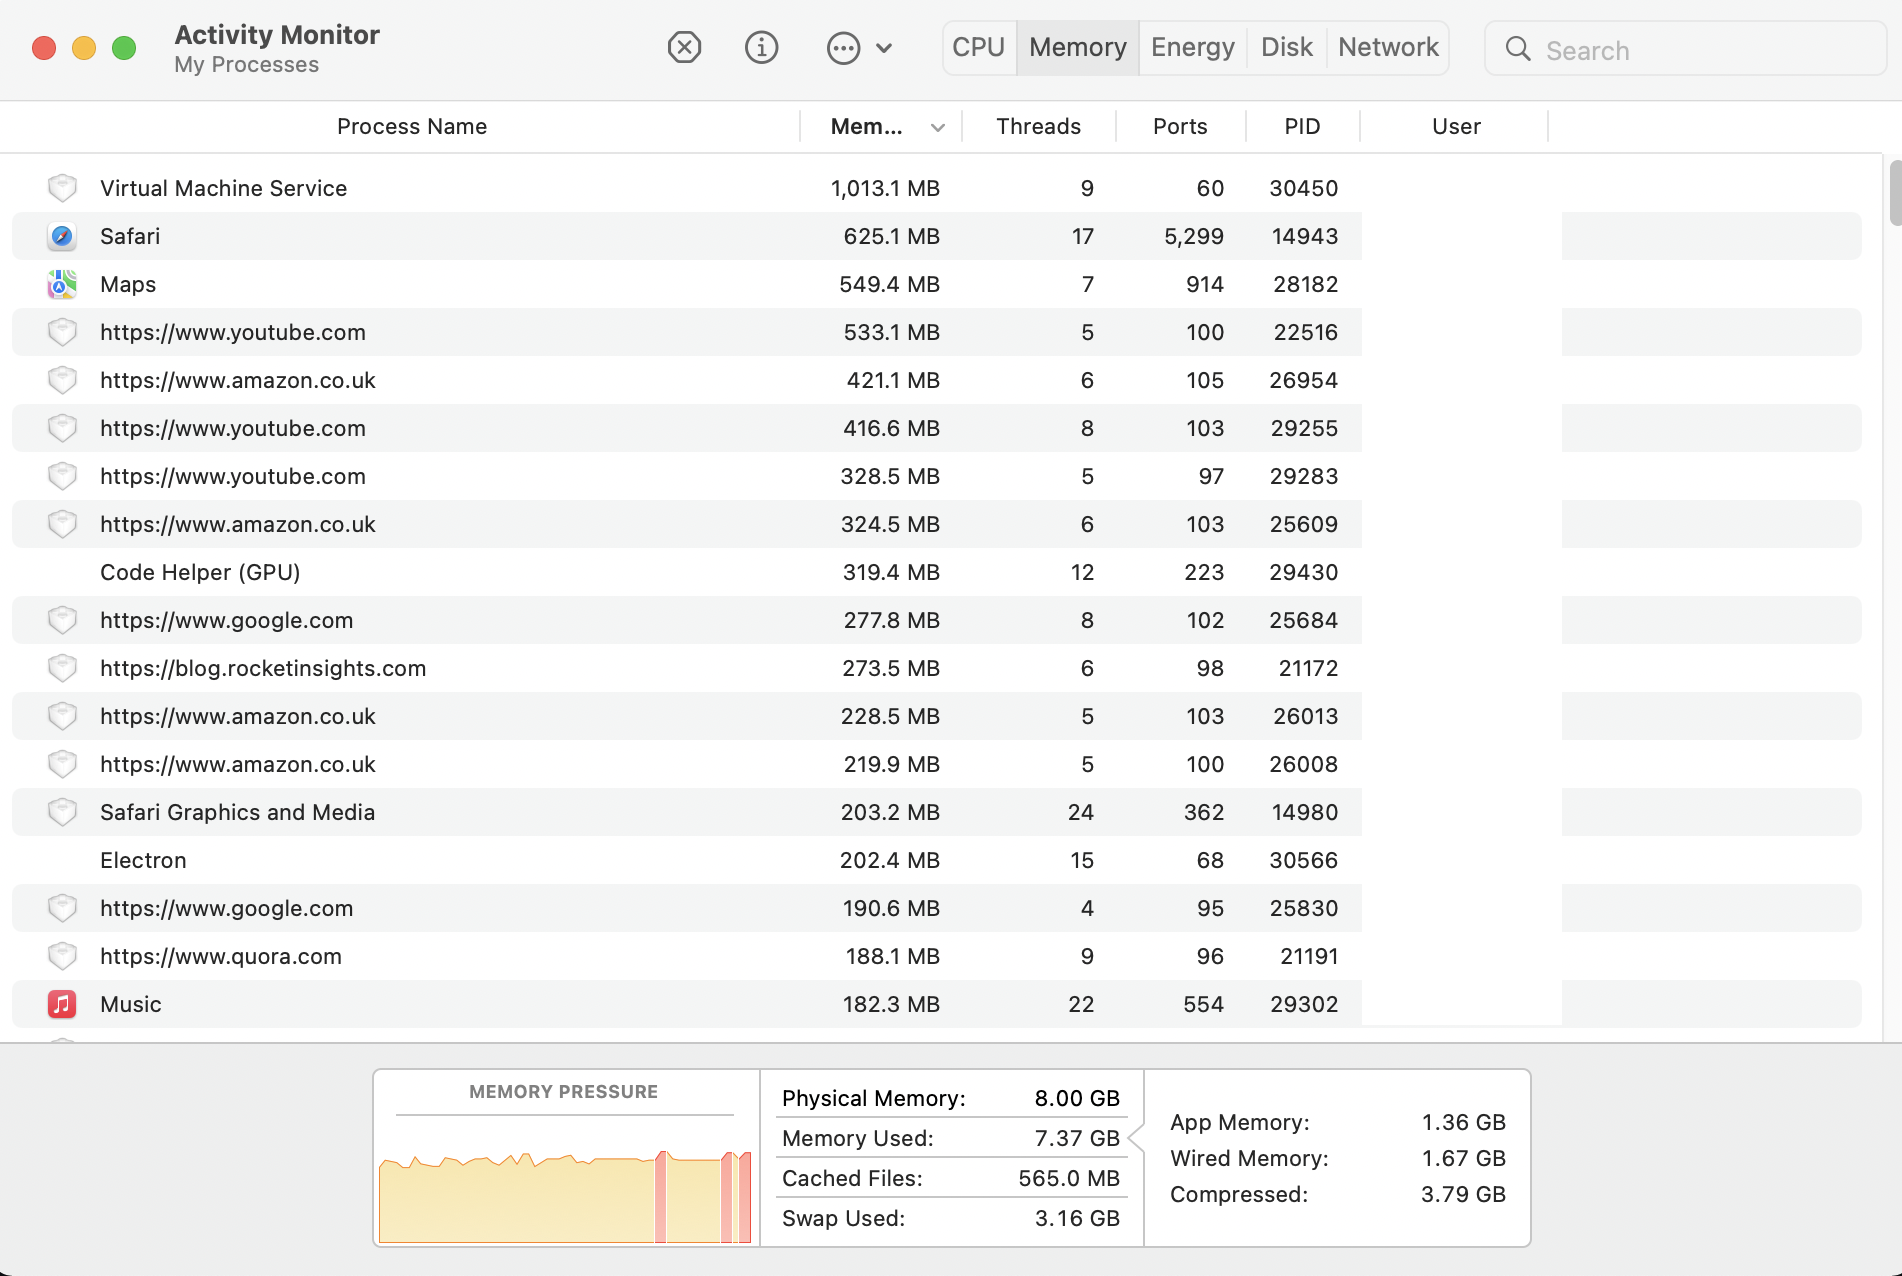Click the Music app icon
The height and width of the screenshot is (1276, 1902).
[x=62, y=1004]
